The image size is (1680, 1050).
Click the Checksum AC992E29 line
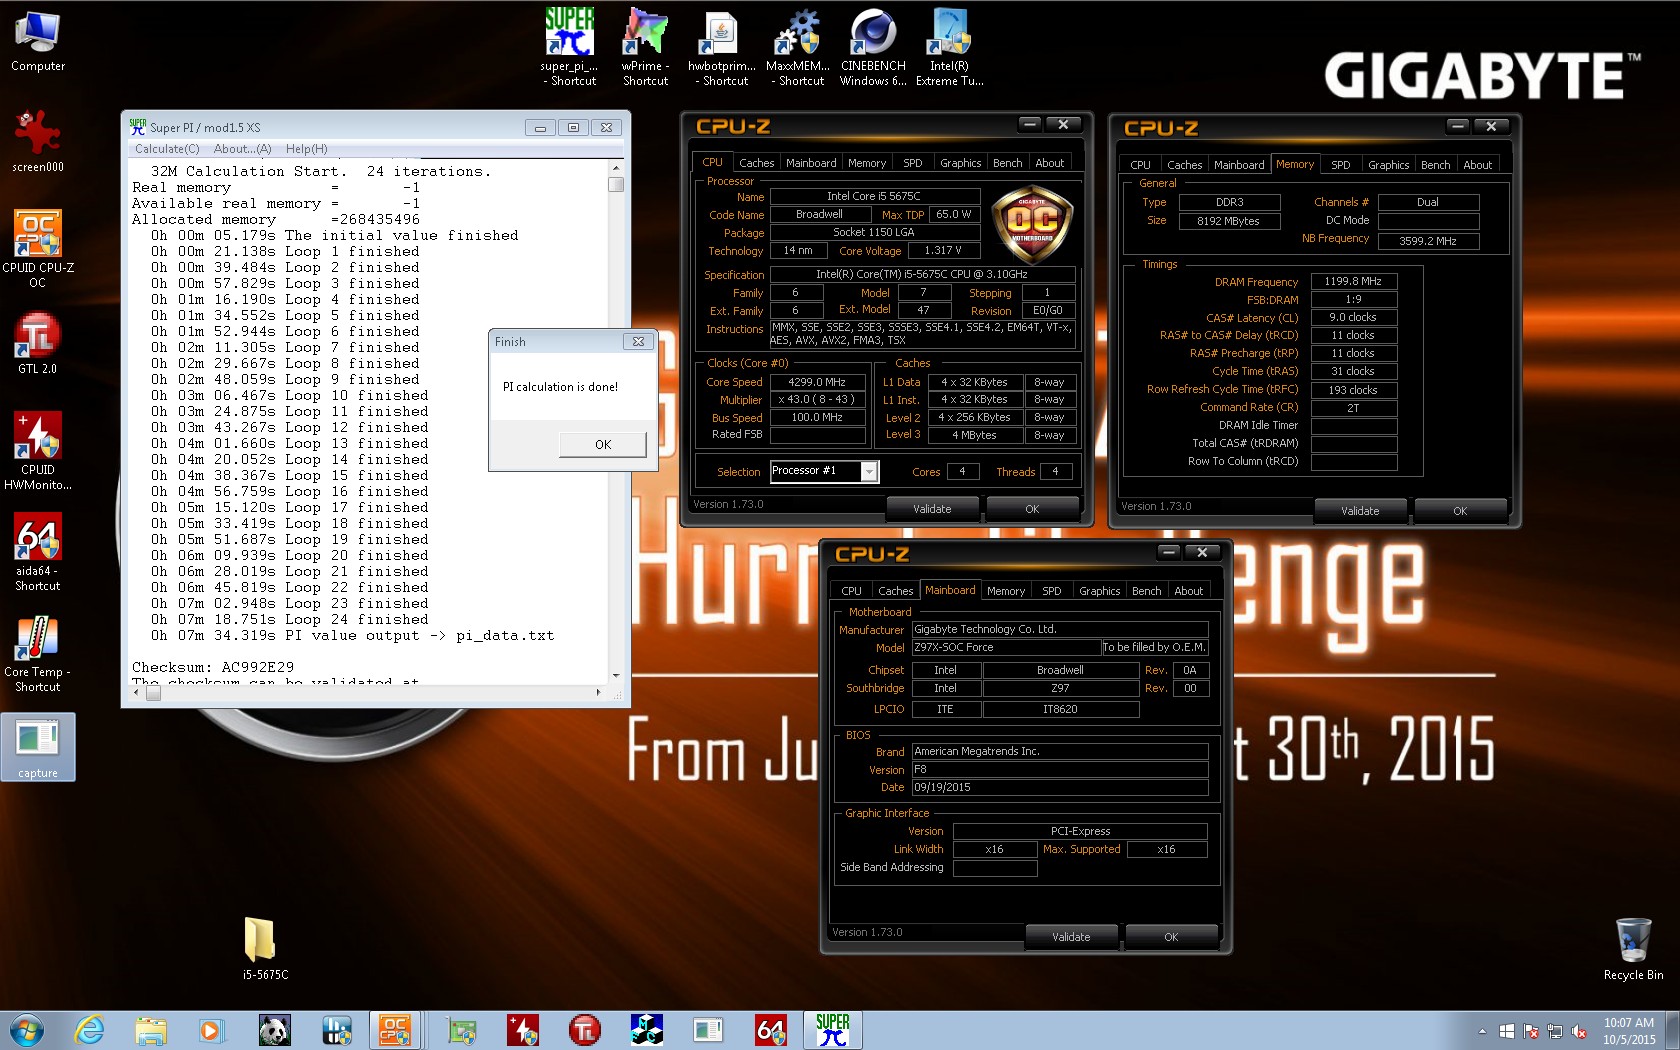pyautogui.click(x=213, y=667)
